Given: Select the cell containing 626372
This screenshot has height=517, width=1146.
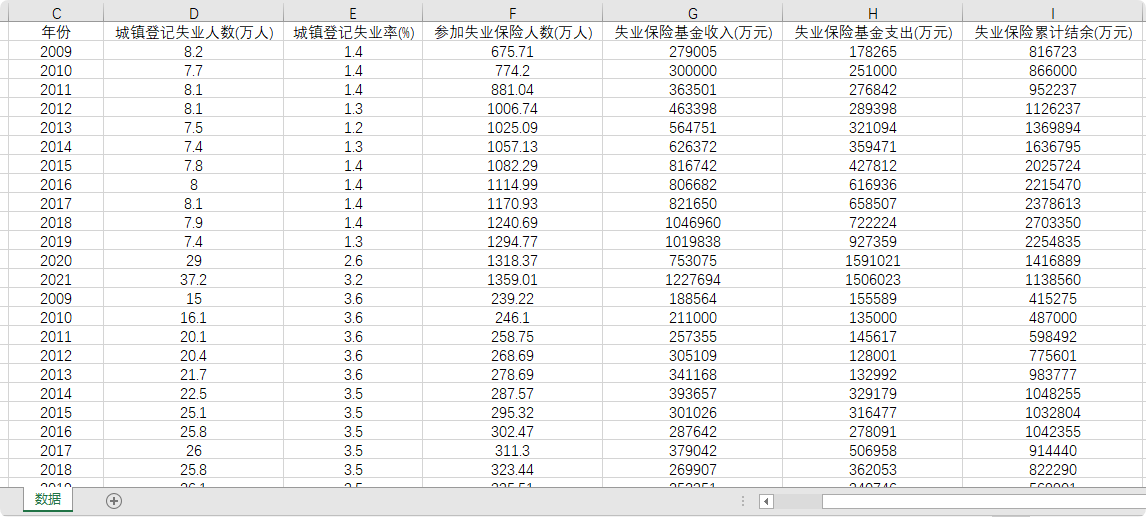Looking at the screenshot, I should 693,146.
